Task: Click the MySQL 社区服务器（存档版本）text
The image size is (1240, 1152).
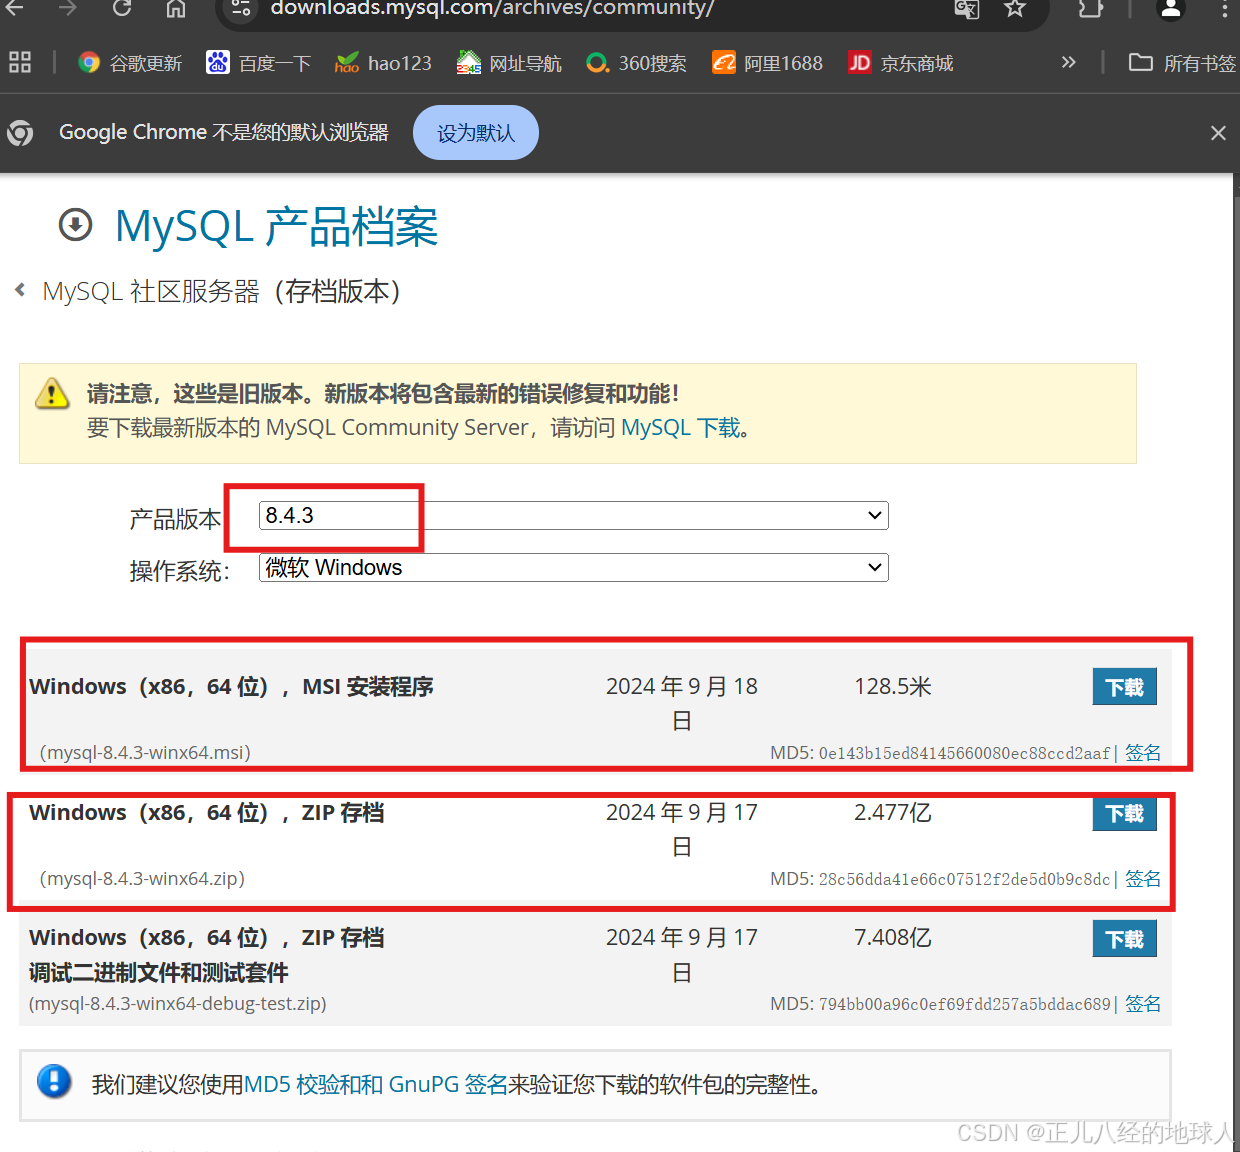Action: [x=221, y=291]
